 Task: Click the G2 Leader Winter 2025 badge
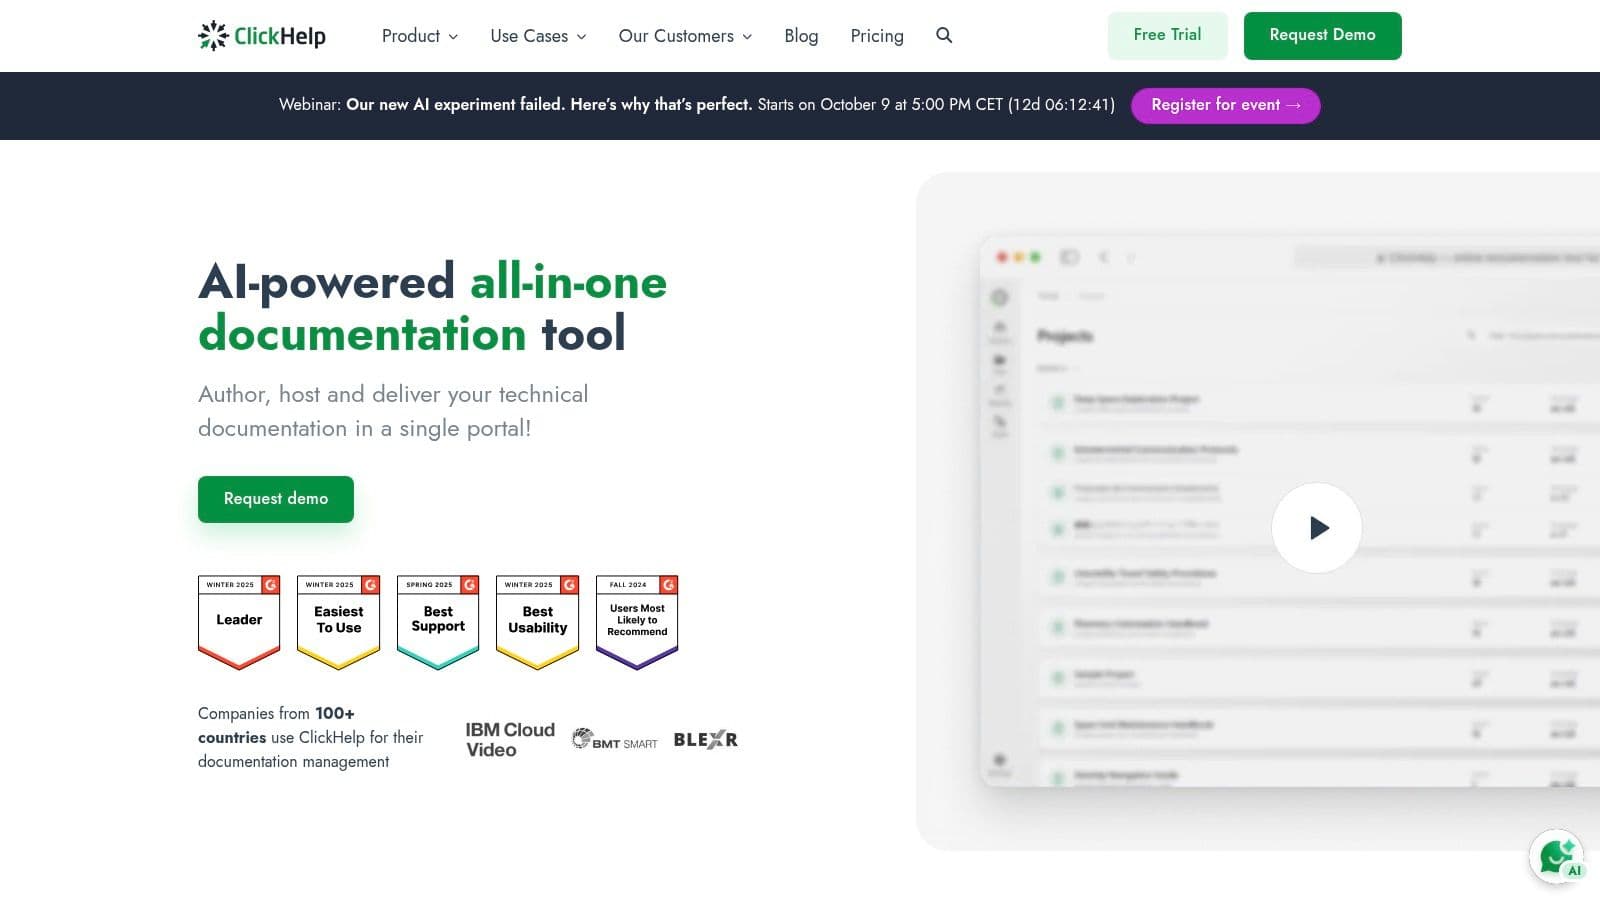(239, 622)
